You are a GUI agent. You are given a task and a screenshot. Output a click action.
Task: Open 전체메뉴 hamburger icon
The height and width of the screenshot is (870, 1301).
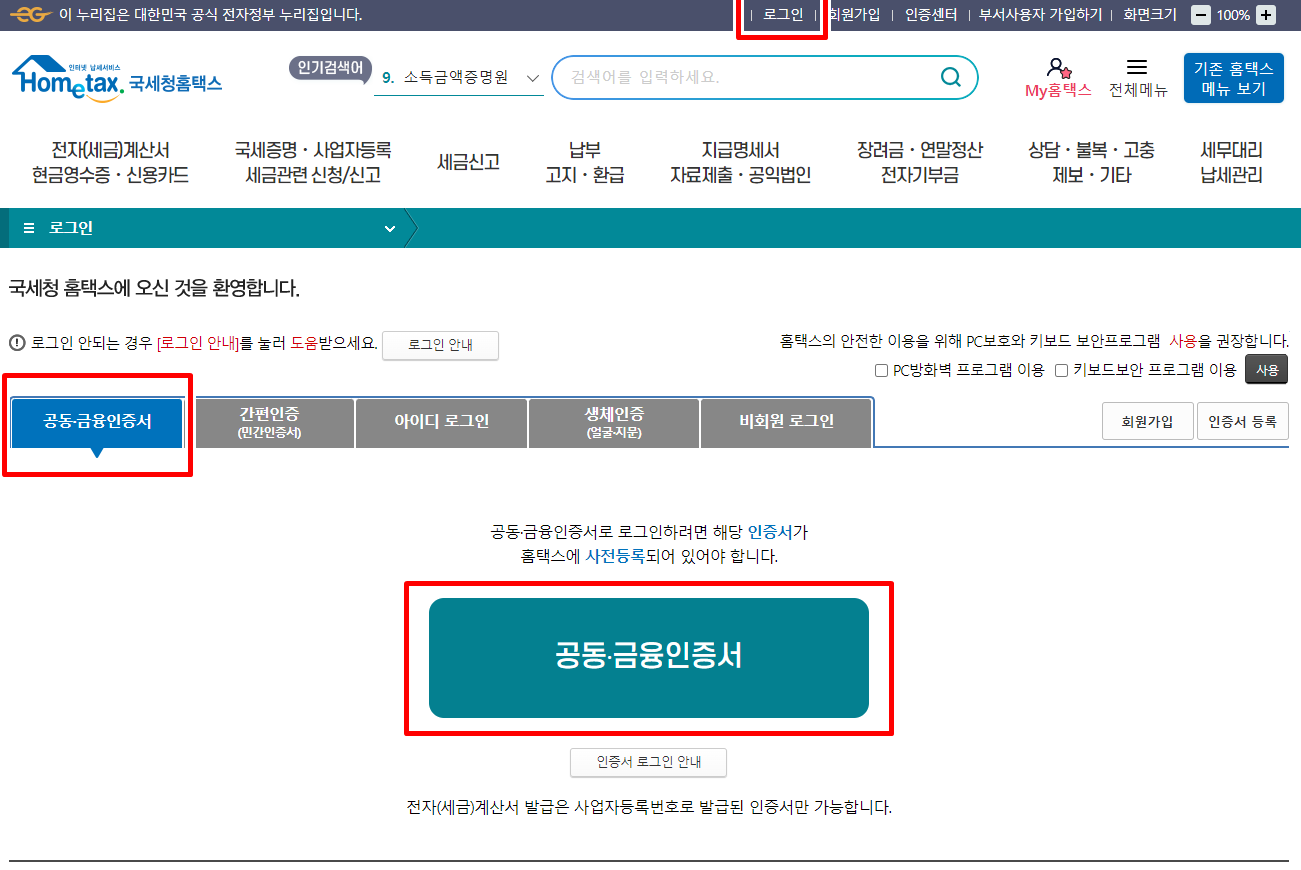tap(1137, 67)
